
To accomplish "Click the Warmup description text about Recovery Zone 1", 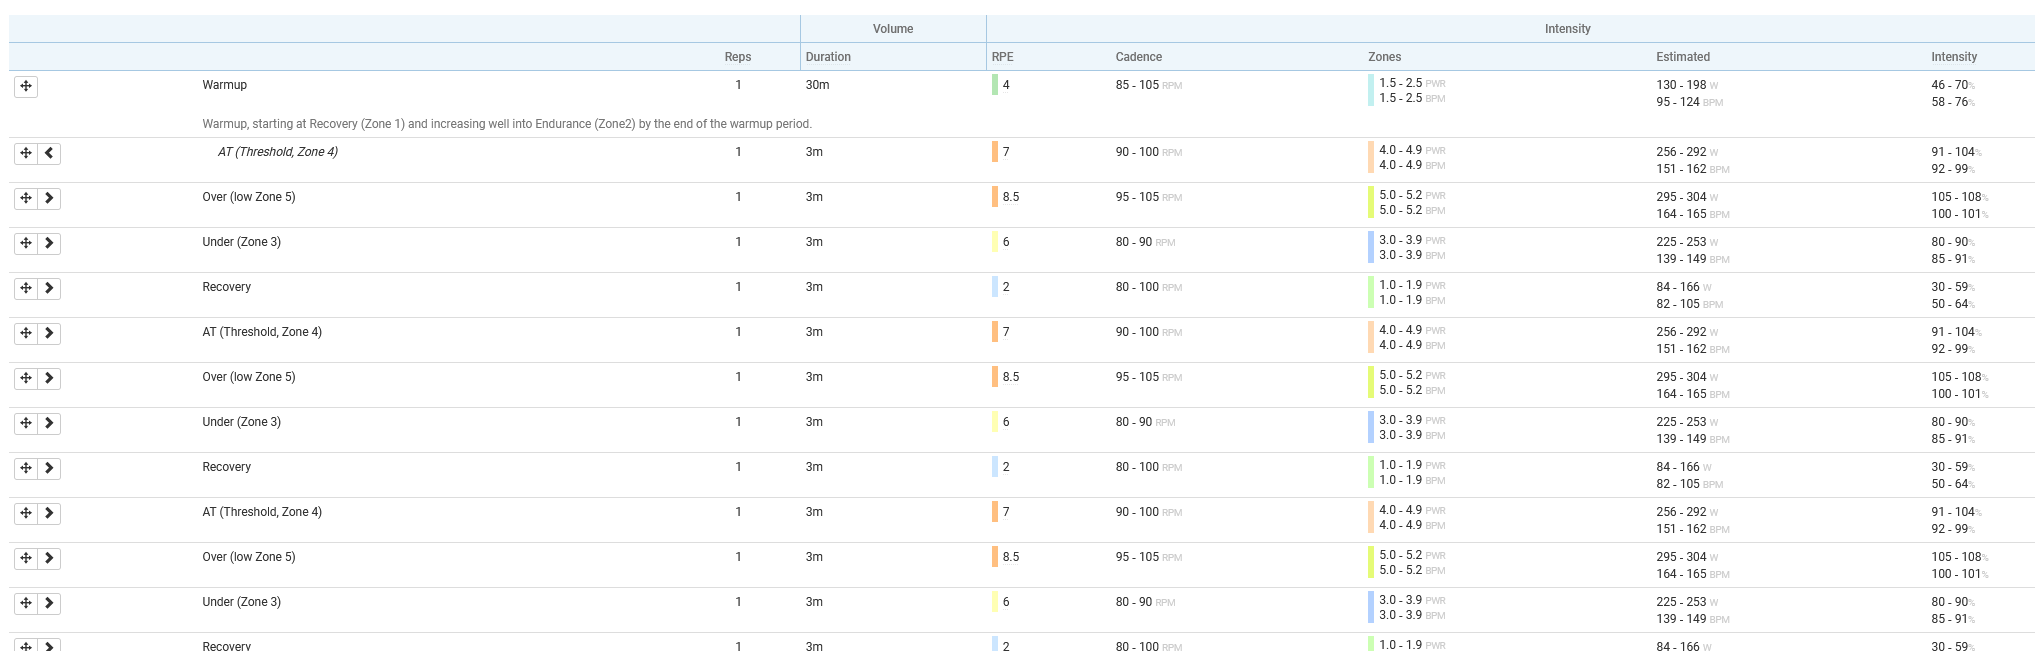I will [507, 124].
